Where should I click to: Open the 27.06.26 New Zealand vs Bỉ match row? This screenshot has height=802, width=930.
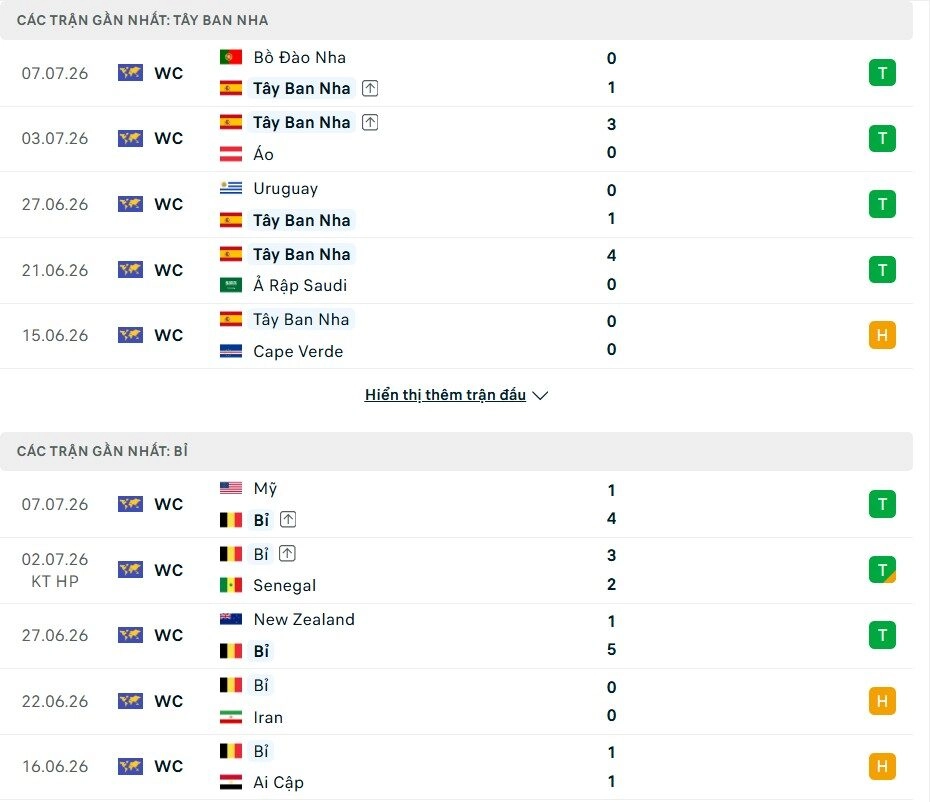pos(456,635)
